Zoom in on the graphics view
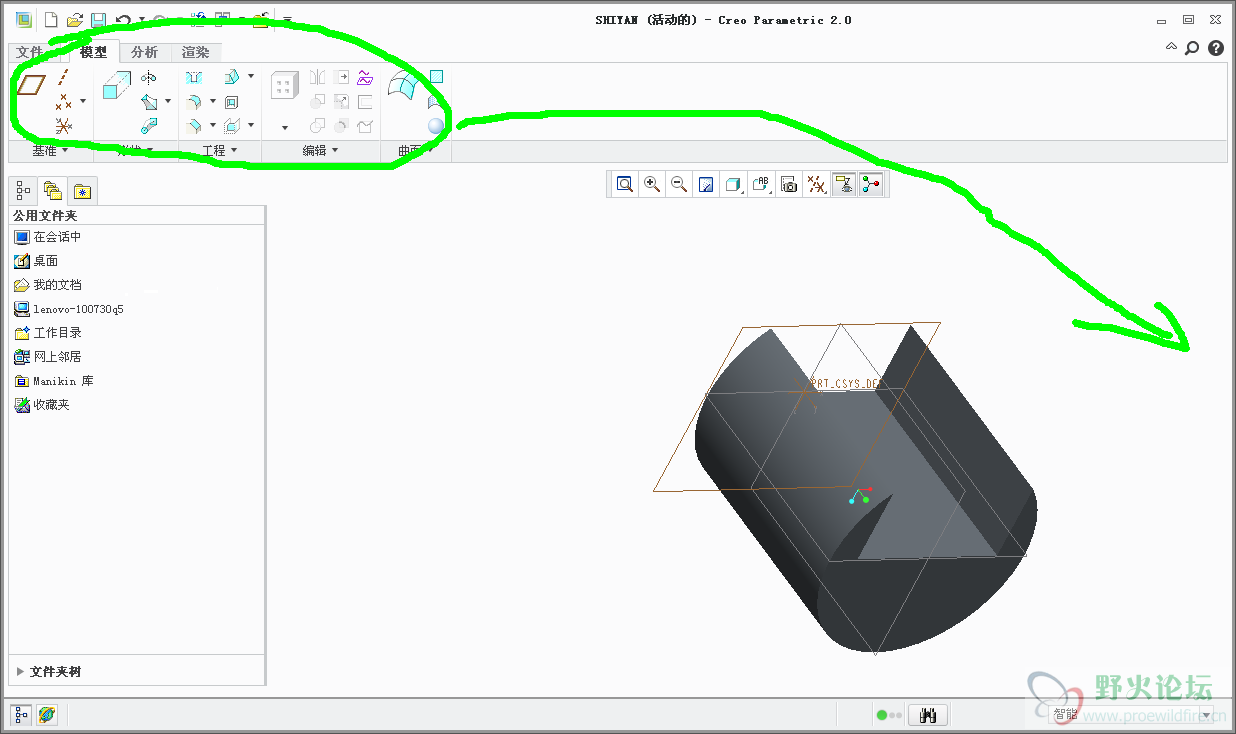The image size is (1236, 734). (652, 184)
